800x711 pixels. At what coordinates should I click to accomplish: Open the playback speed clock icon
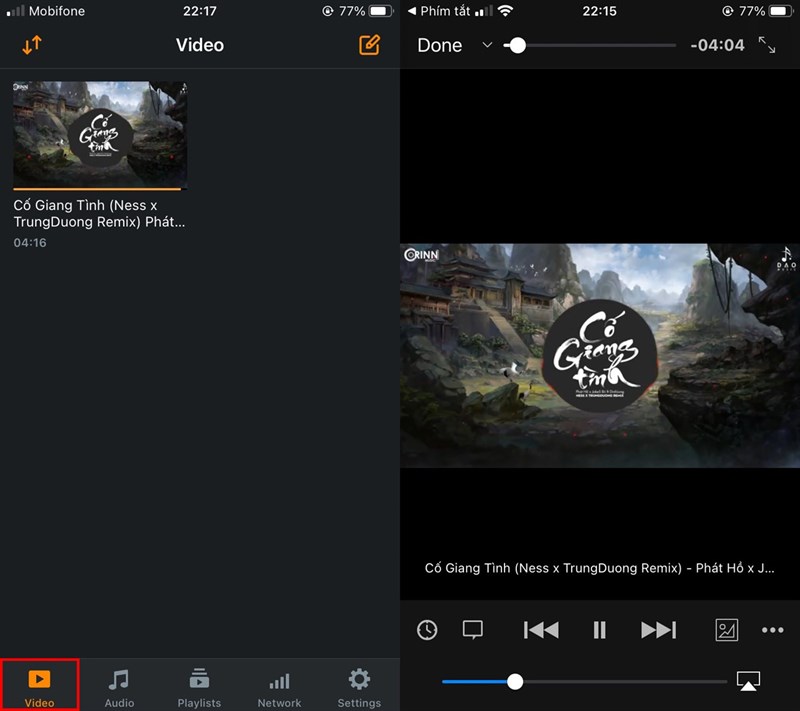(x=427, y=630)
